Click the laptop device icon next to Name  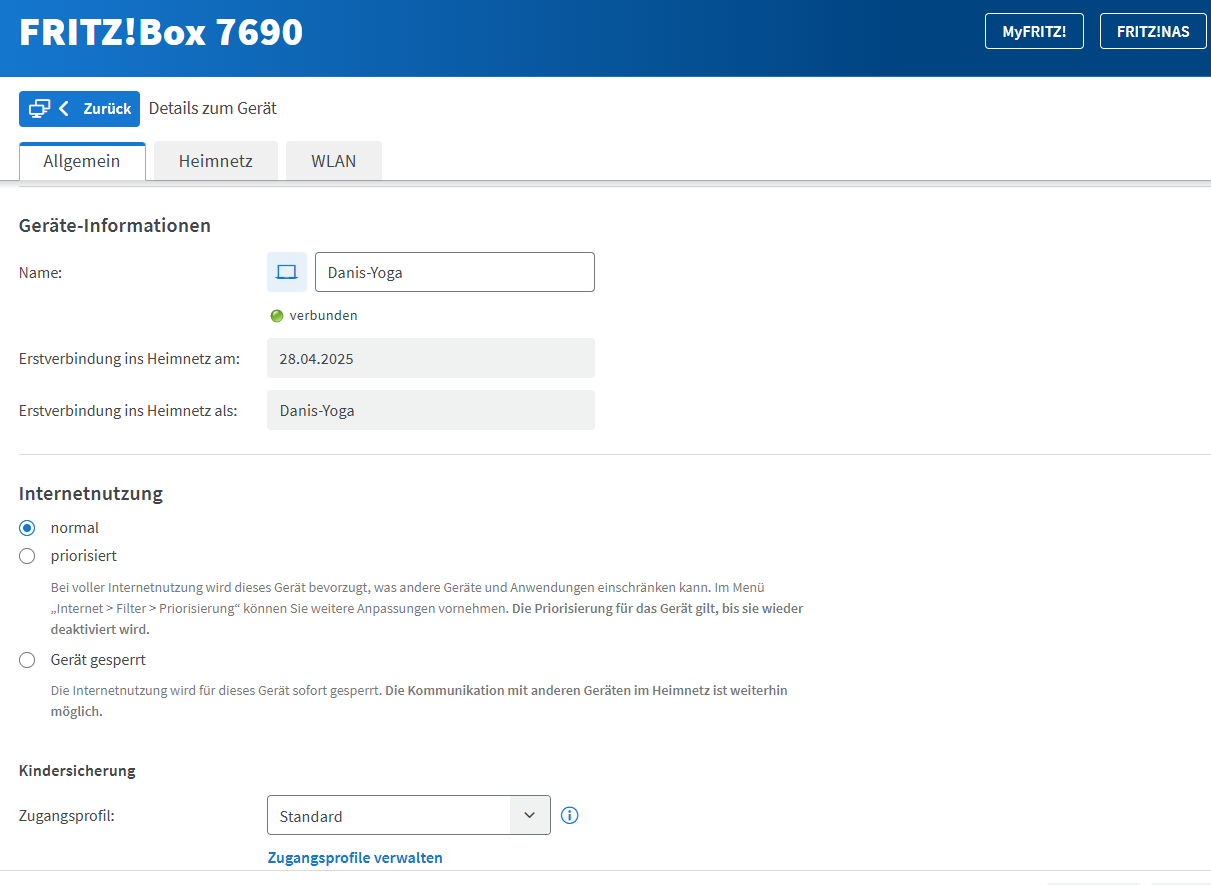pos(287,272)
